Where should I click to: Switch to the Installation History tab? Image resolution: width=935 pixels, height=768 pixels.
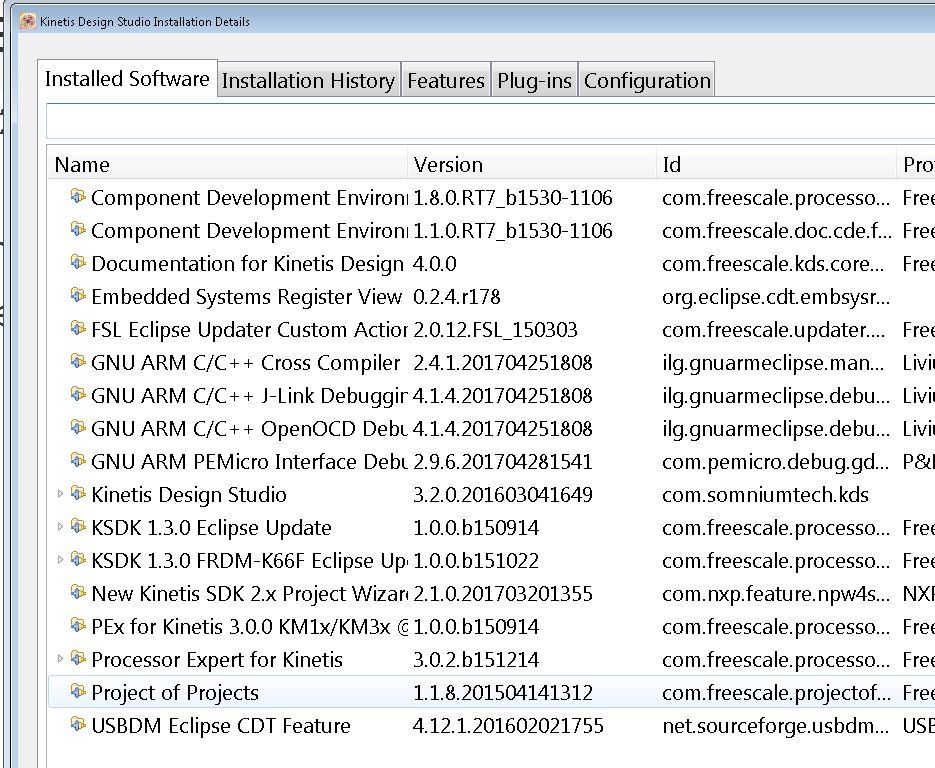tap(308, 80)
